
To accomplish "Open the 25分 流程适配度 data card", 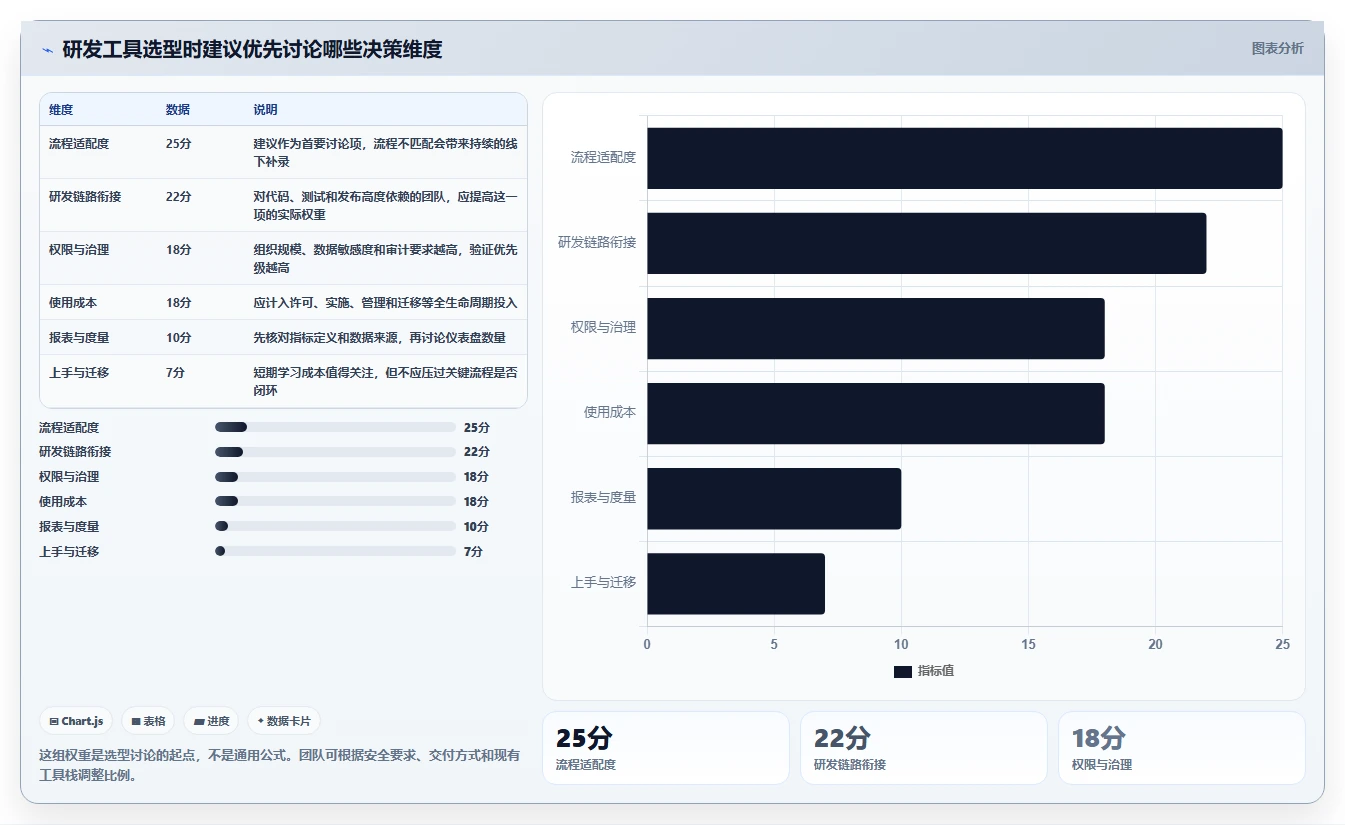I will [666, 748].
